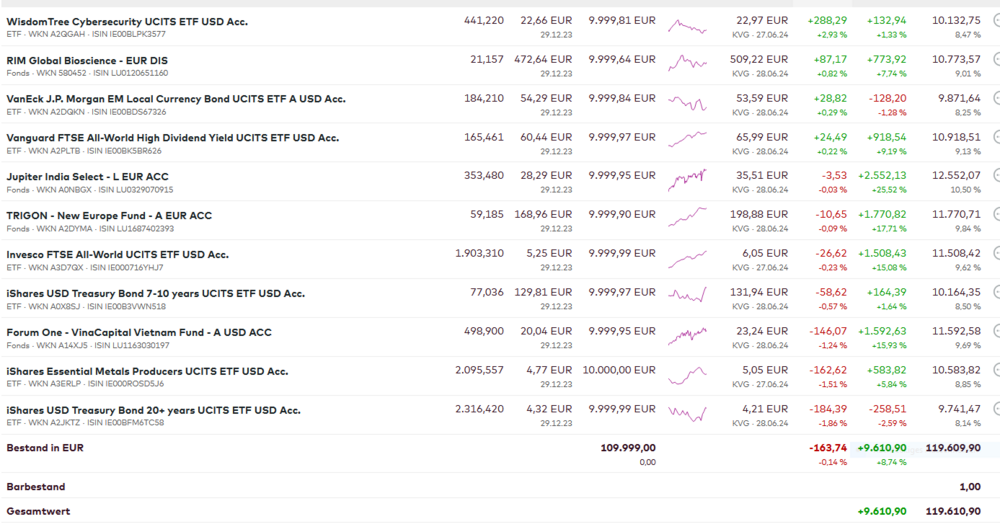
Task: View price chart for Invesco FTSE All-World
Action: click(687, 258)
